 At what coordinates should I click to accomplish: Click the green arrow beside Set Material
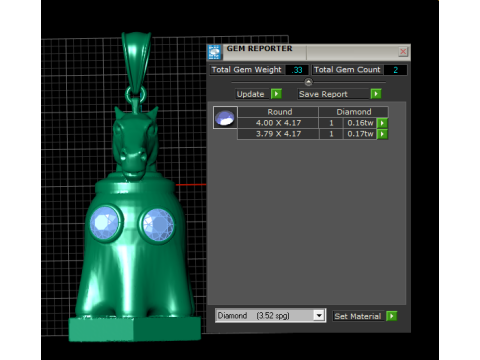coord(392,316)
